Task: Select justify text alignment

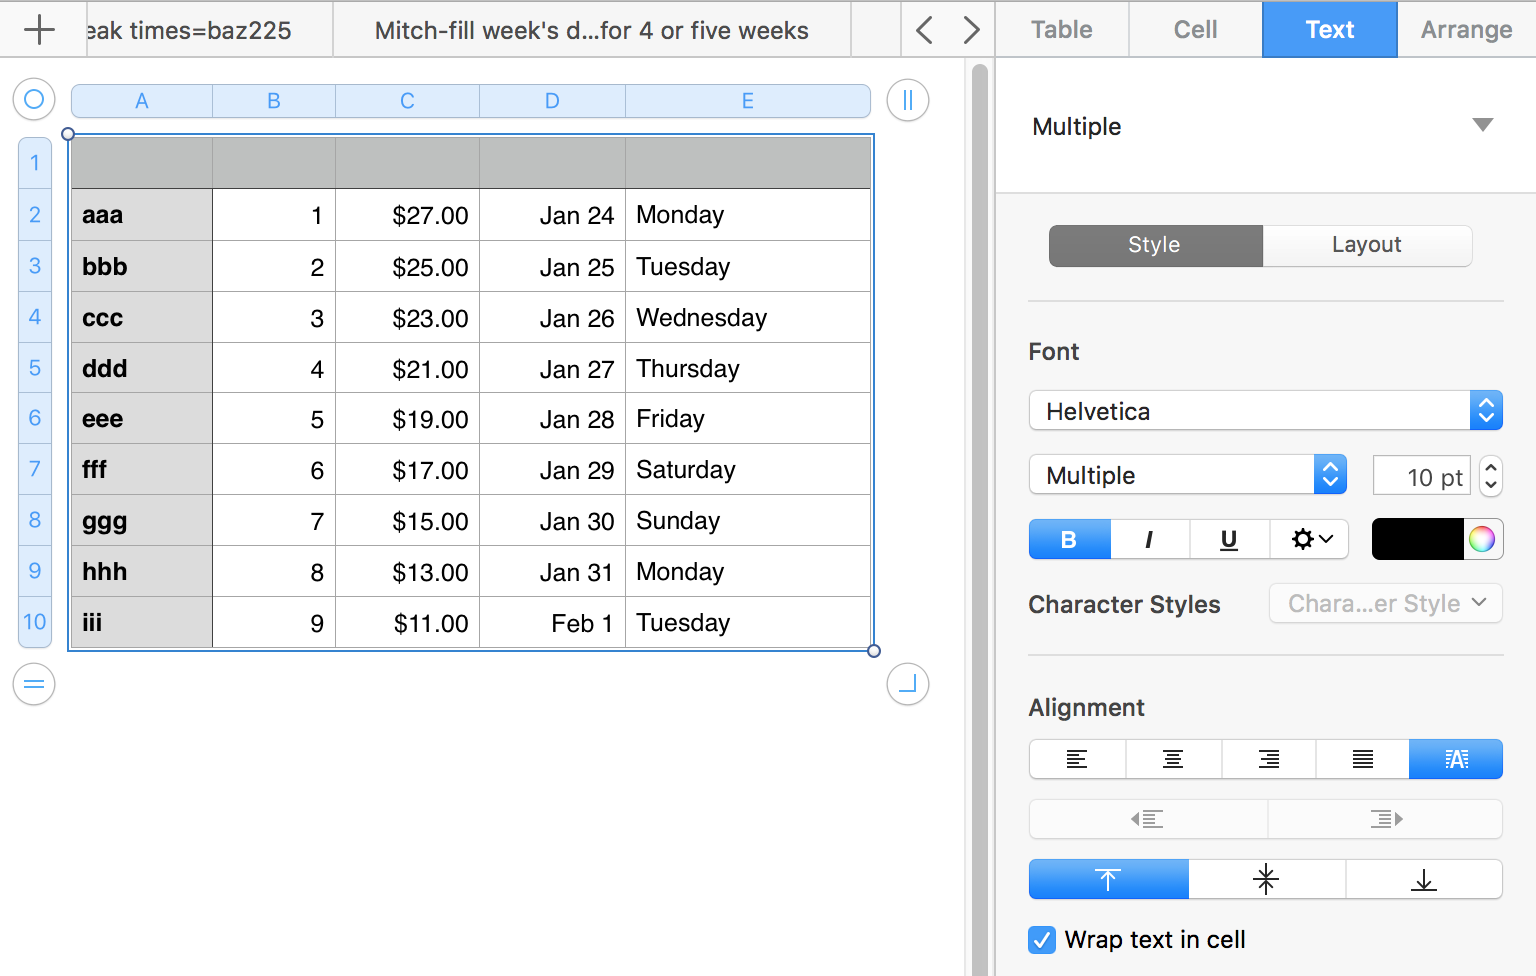Action: 1362,759
